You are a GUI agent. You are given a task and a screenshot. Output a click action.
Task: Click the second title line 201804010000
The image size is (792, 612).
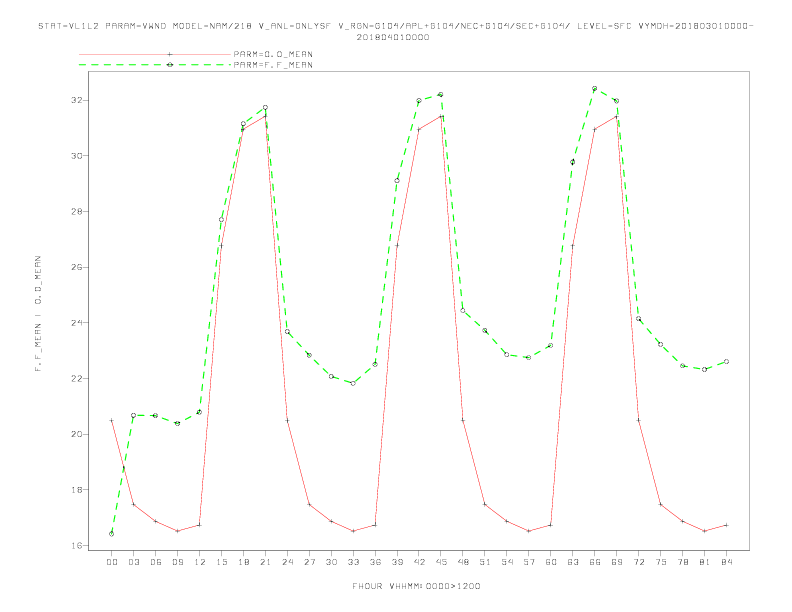393,37
